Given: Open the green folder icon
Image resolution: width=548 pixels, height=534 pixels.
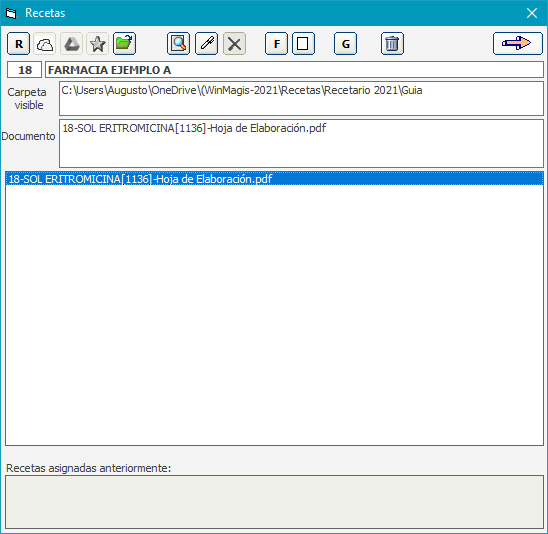Looking at the screenshot, I should [124, 44].
